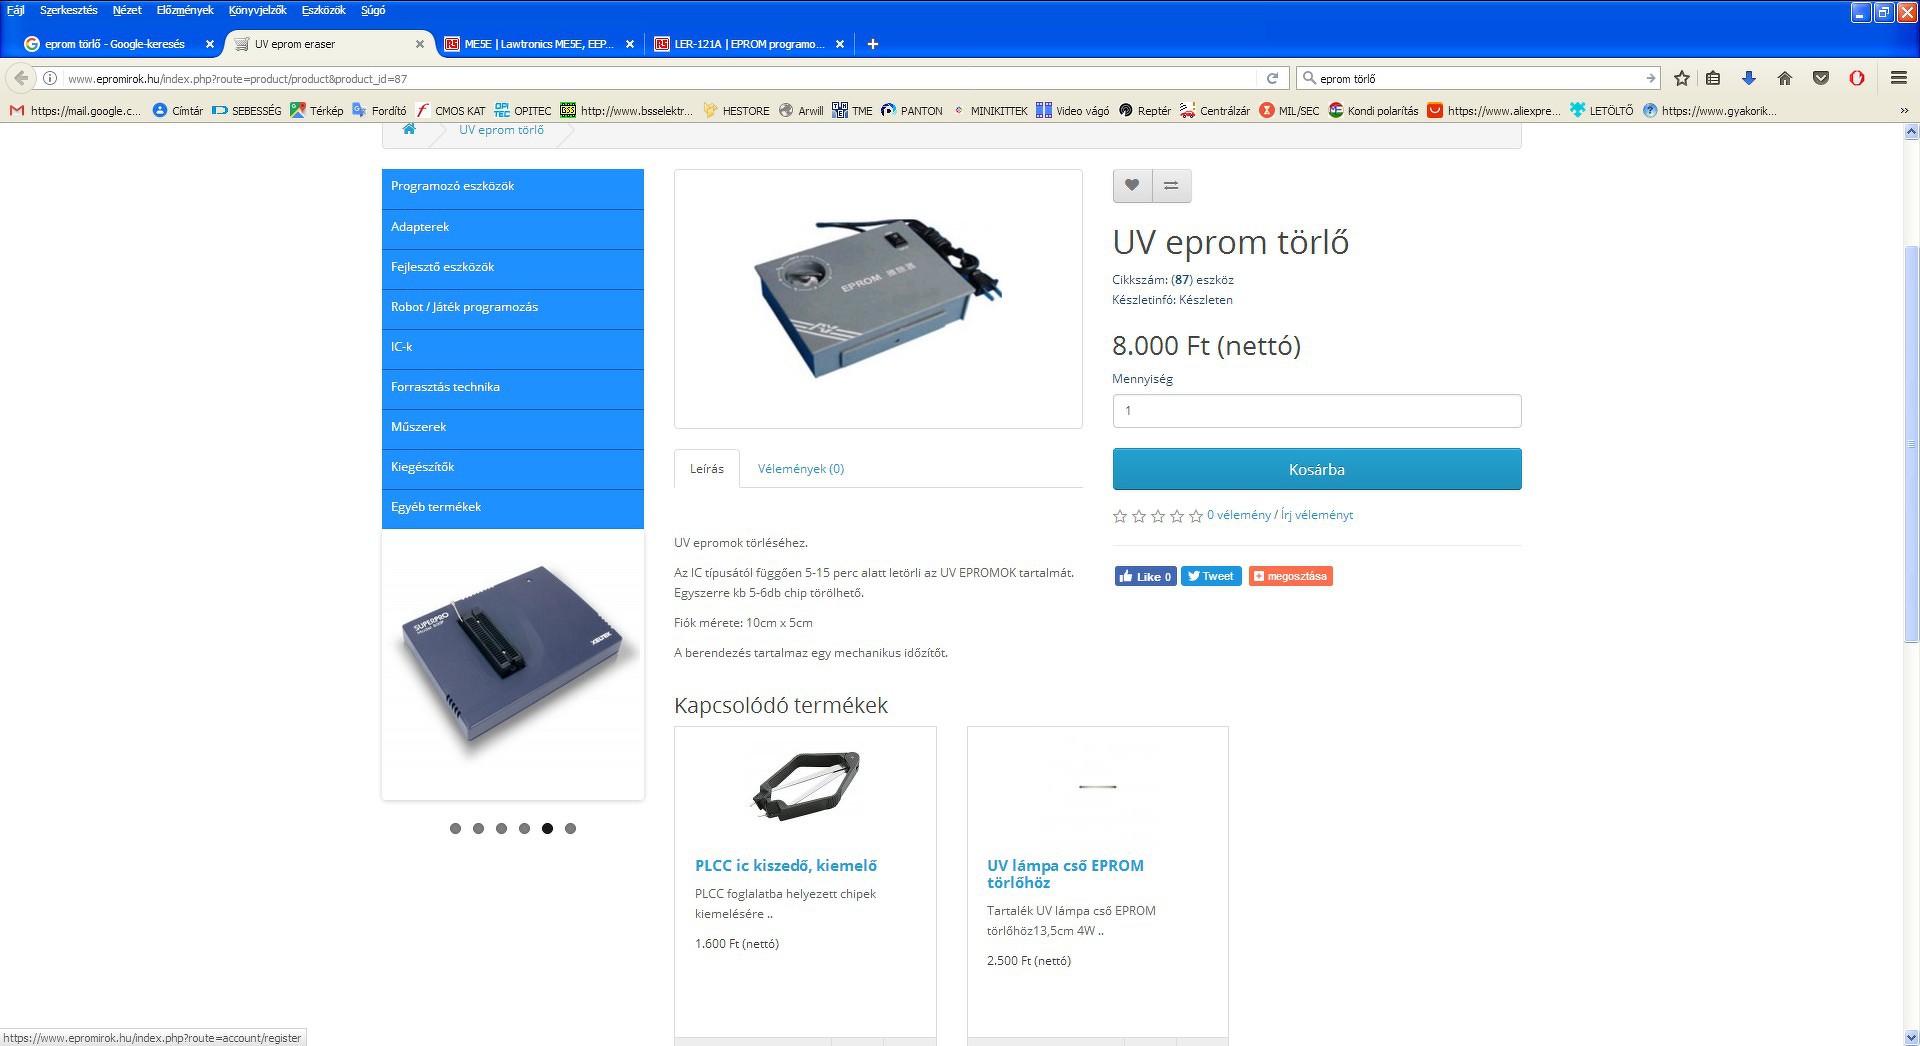Expand hidden bookmarks overflow chevron

pos(1904,111)
